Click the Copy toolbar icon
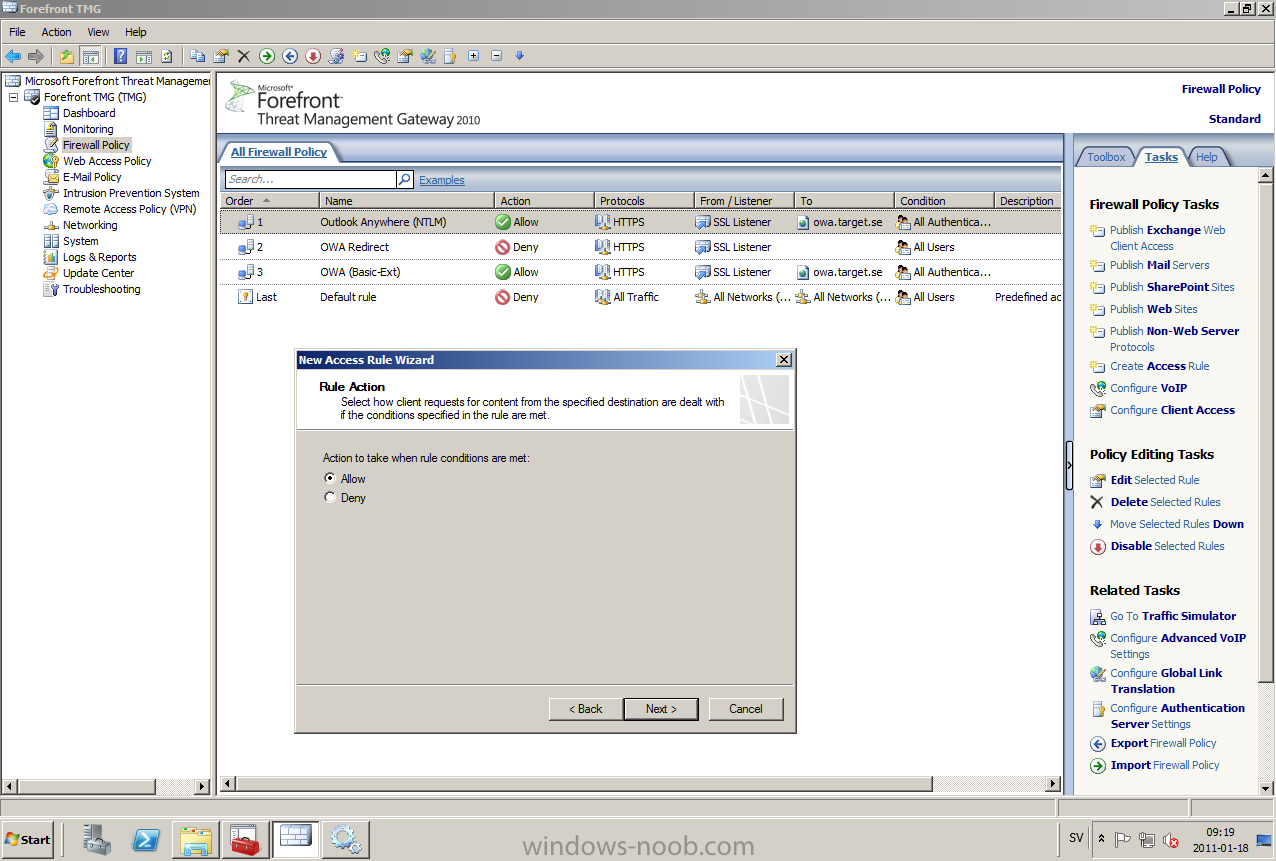Image resolution: width=1276 pixels, height=861 pixels. [x=197, y=56]
